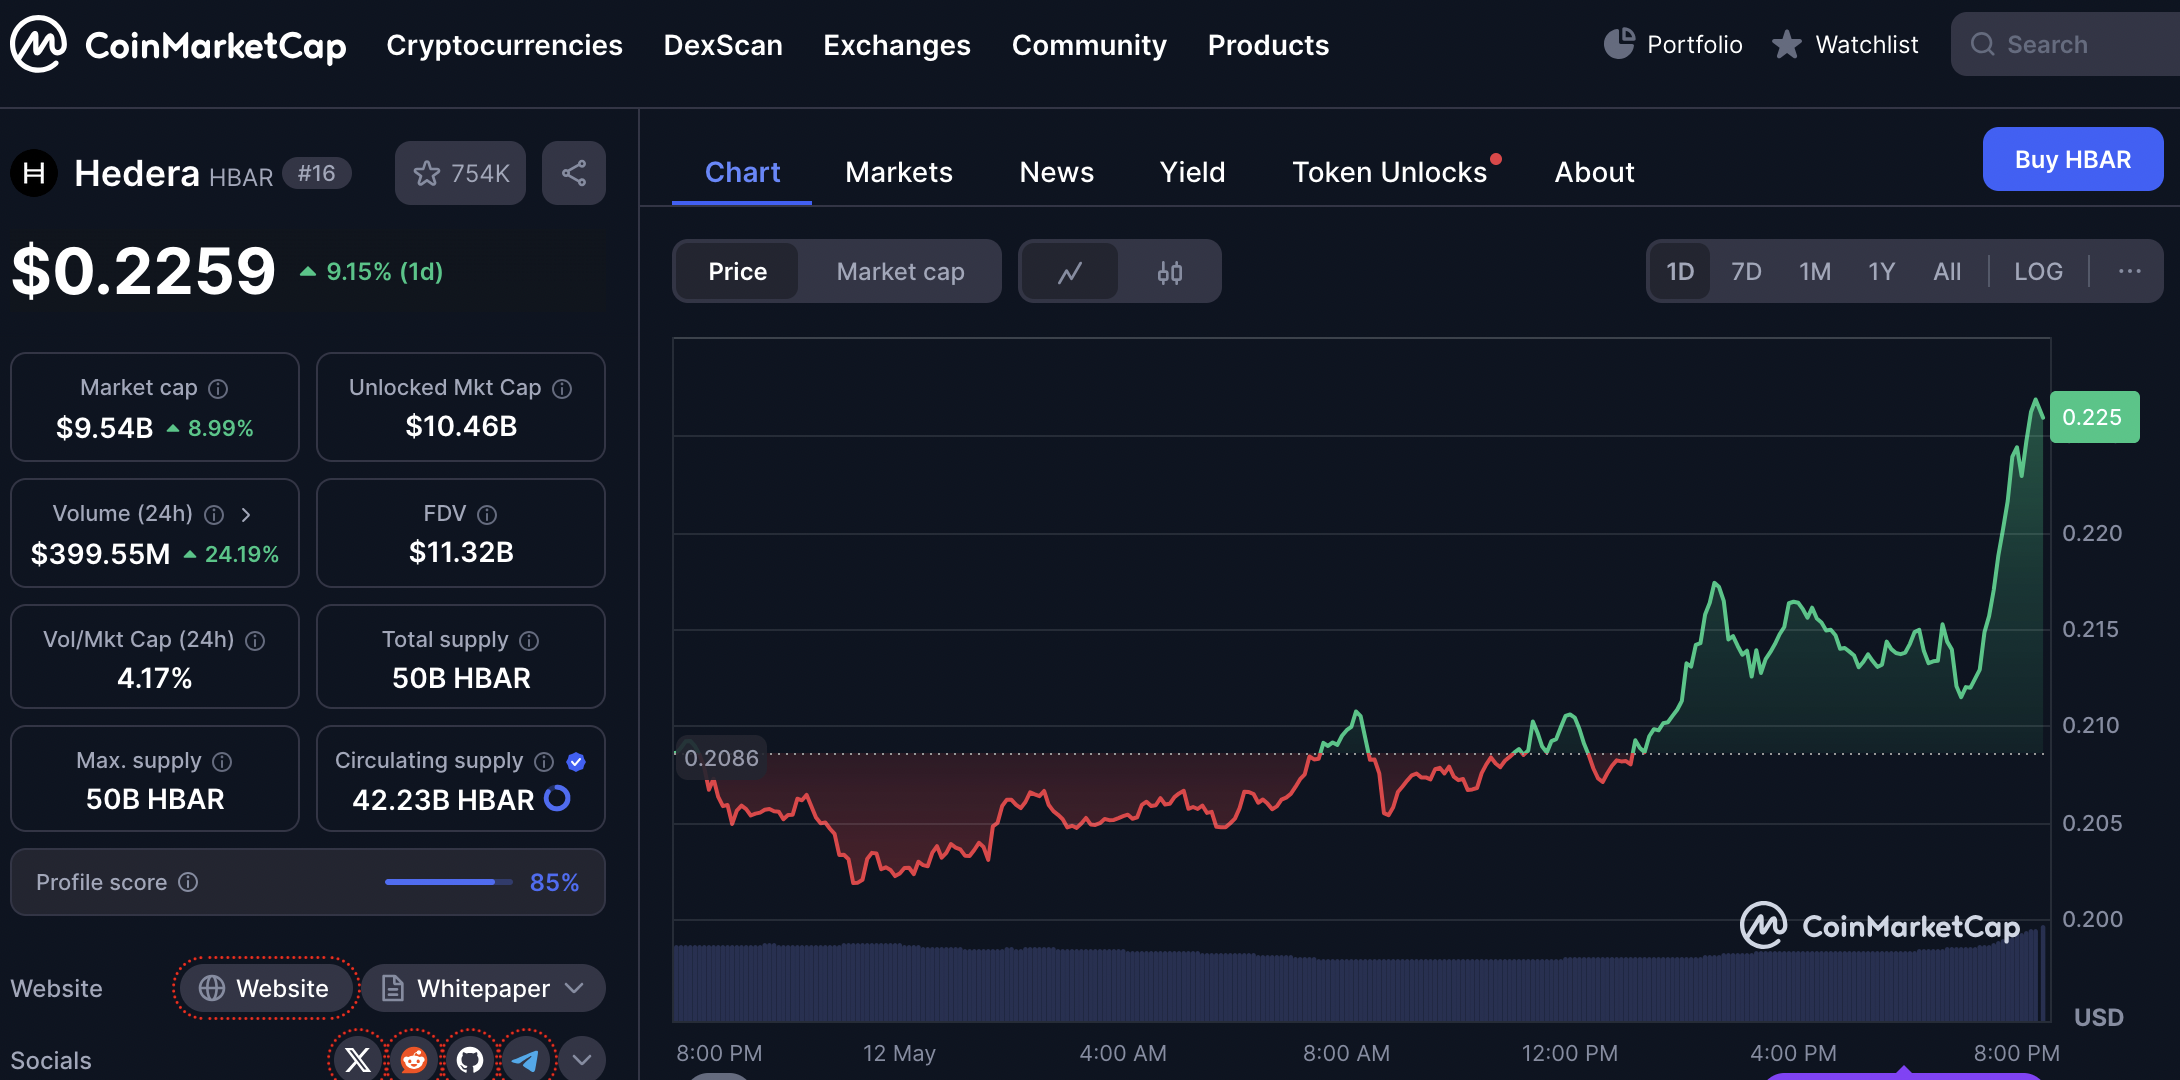
Task: Switch chart to candlestick view
Action: coord(1169,272)
